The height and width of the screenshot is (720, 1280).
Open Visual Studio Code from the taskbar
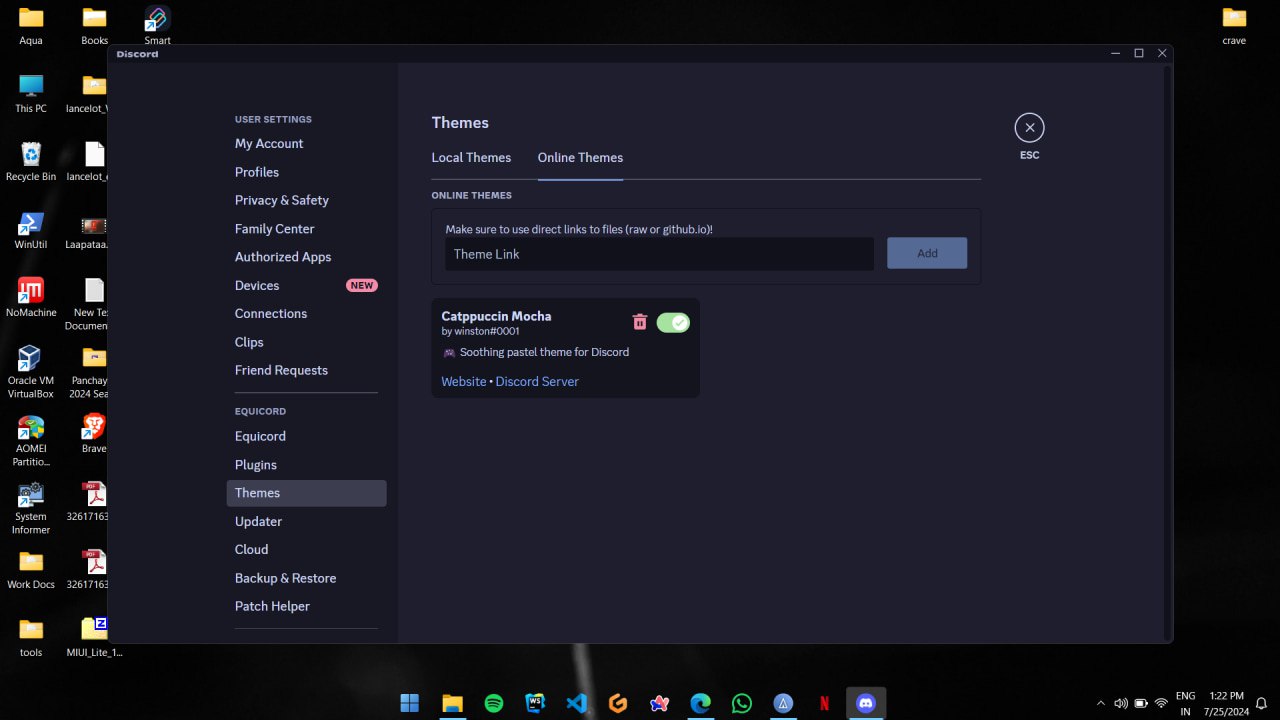(577, 703)
